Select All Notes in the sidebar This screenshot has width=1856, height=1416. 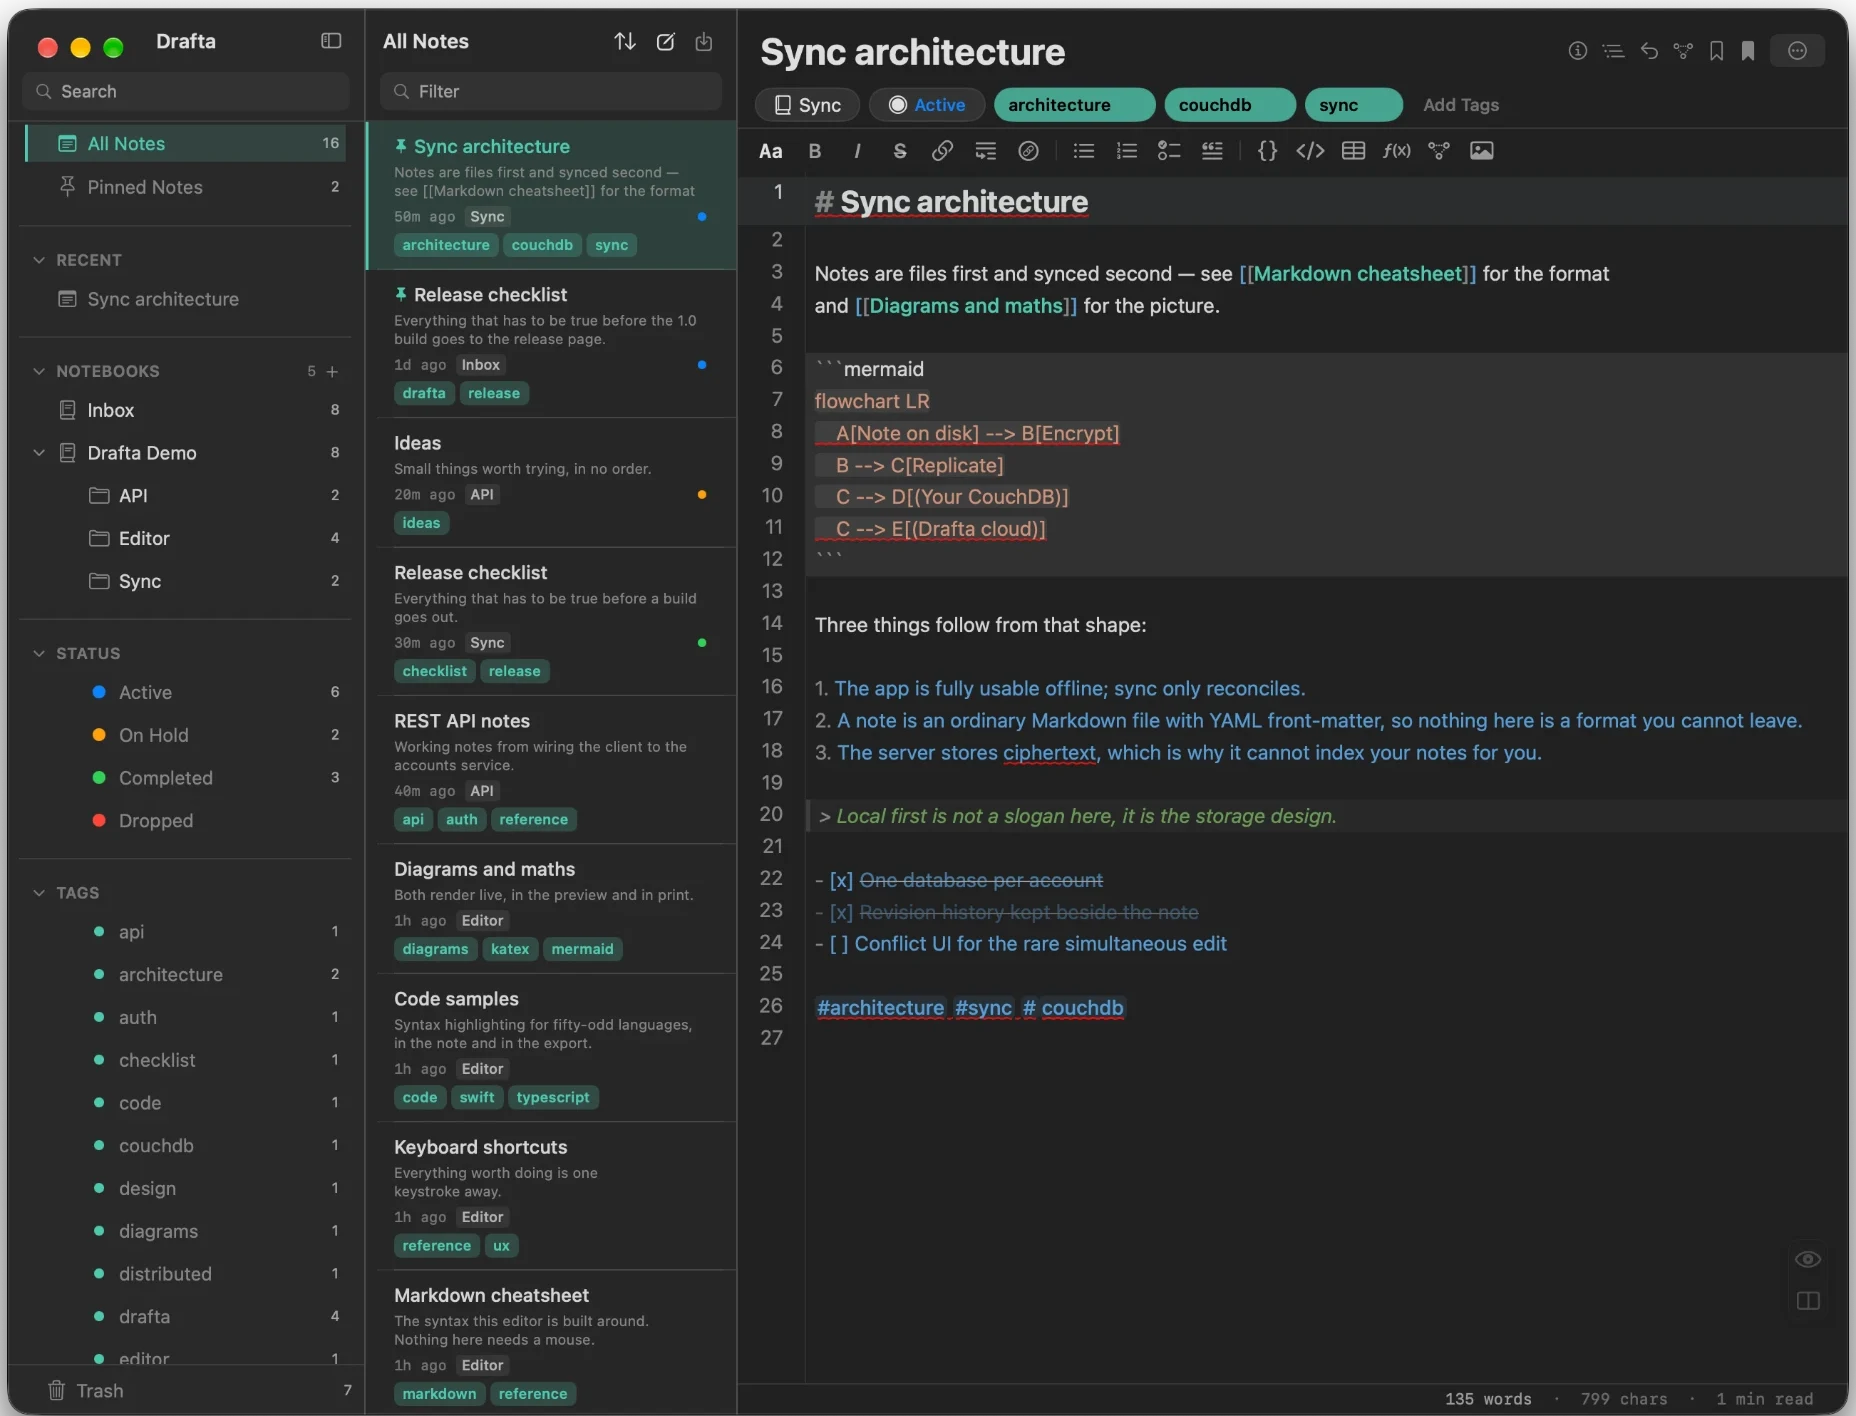(x=185, y=143)
